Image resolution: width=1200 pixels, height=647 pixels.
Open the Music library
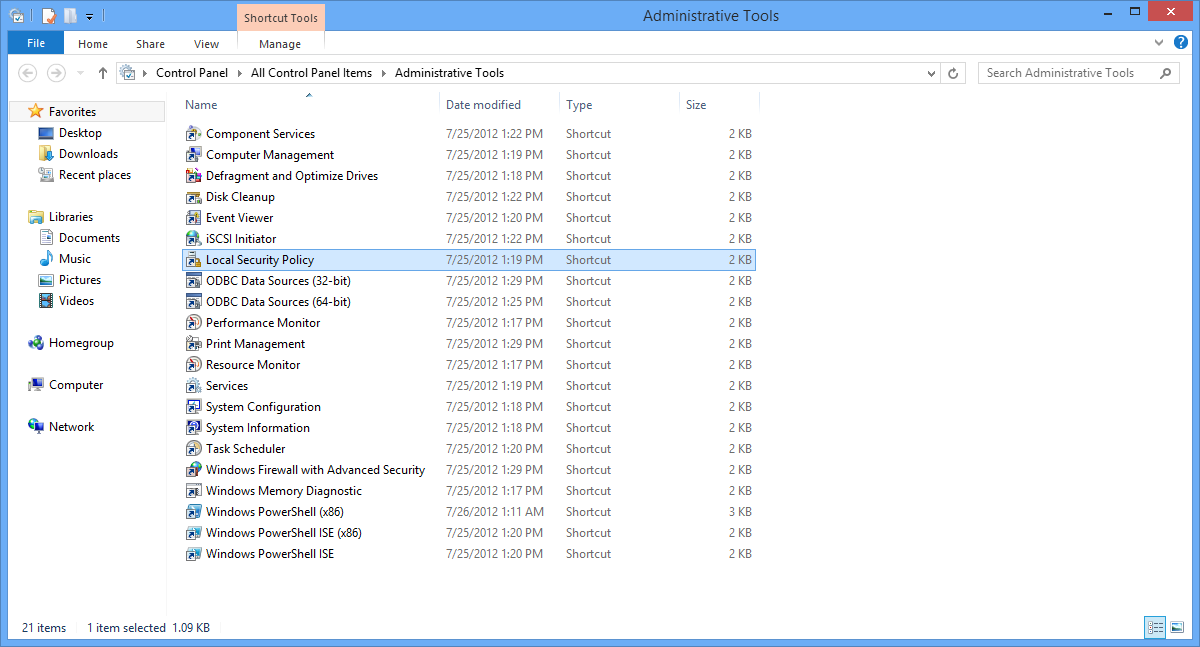point(75,259)
